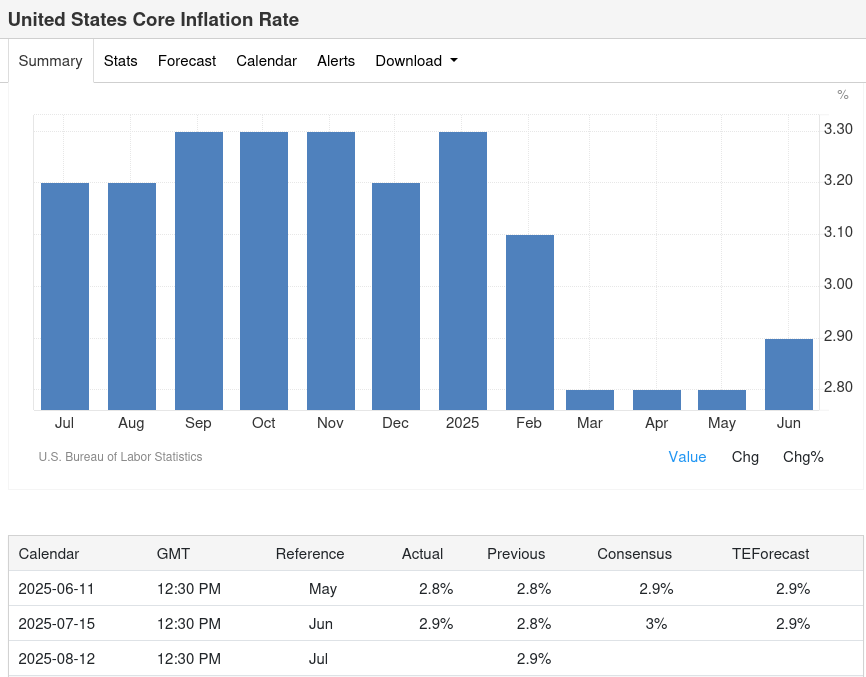Viewport: 866px width, 677px height.
Task: Click the Mar bar in chart
Action: point(590,400)
